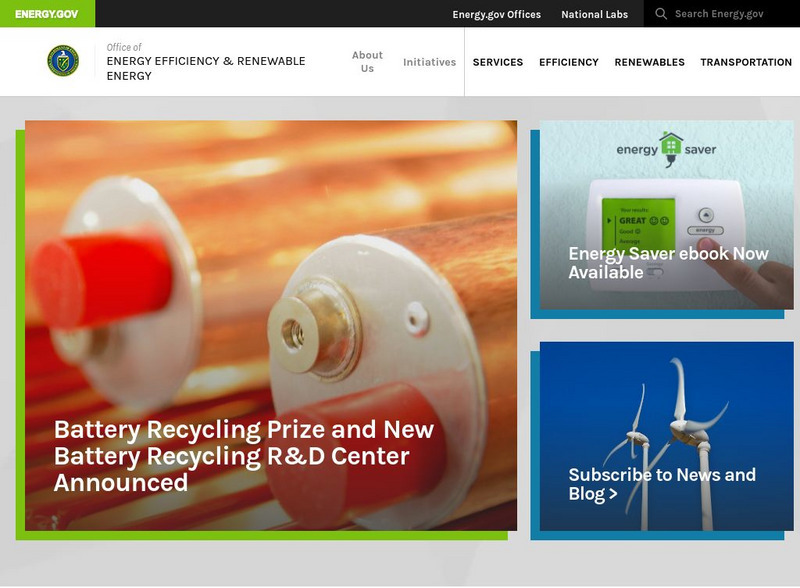Read the Battery Recycling Prize headline
This screenshot has height=588, width=800.
point(244,456)
